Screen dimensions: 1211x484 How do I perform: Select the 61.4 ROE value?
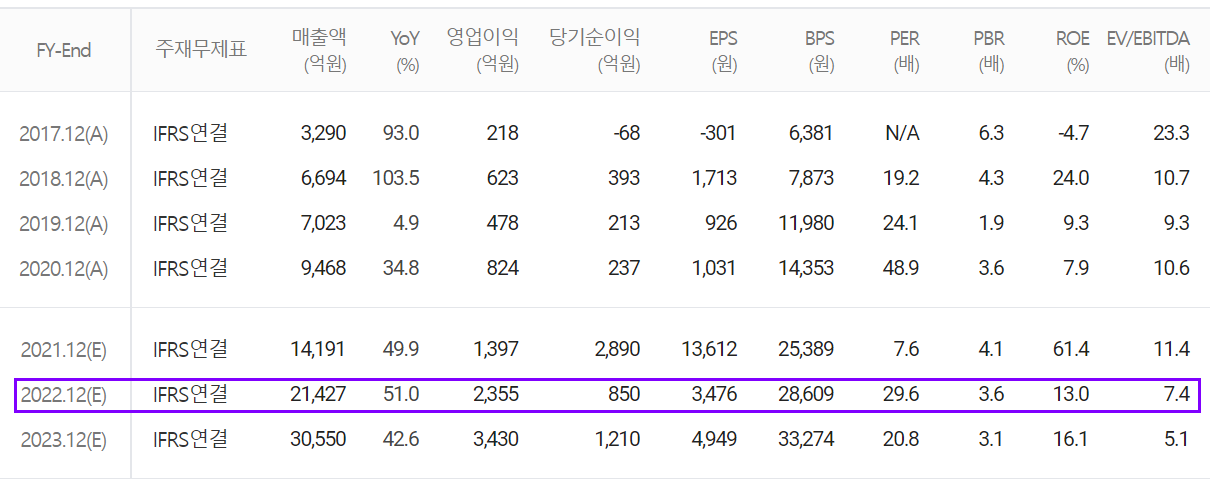pyautogui.click(x=1072, y=349)
